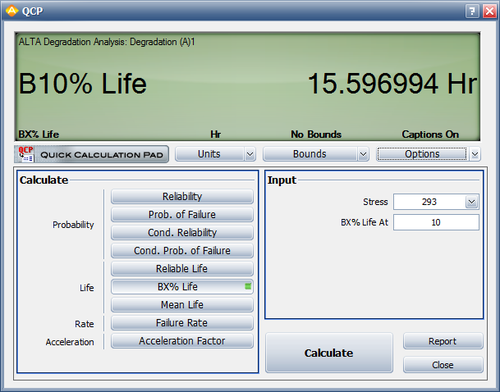Select the Mean Life calculation option
This screenshot has height=392, width=500.
(x=182, y=305)
